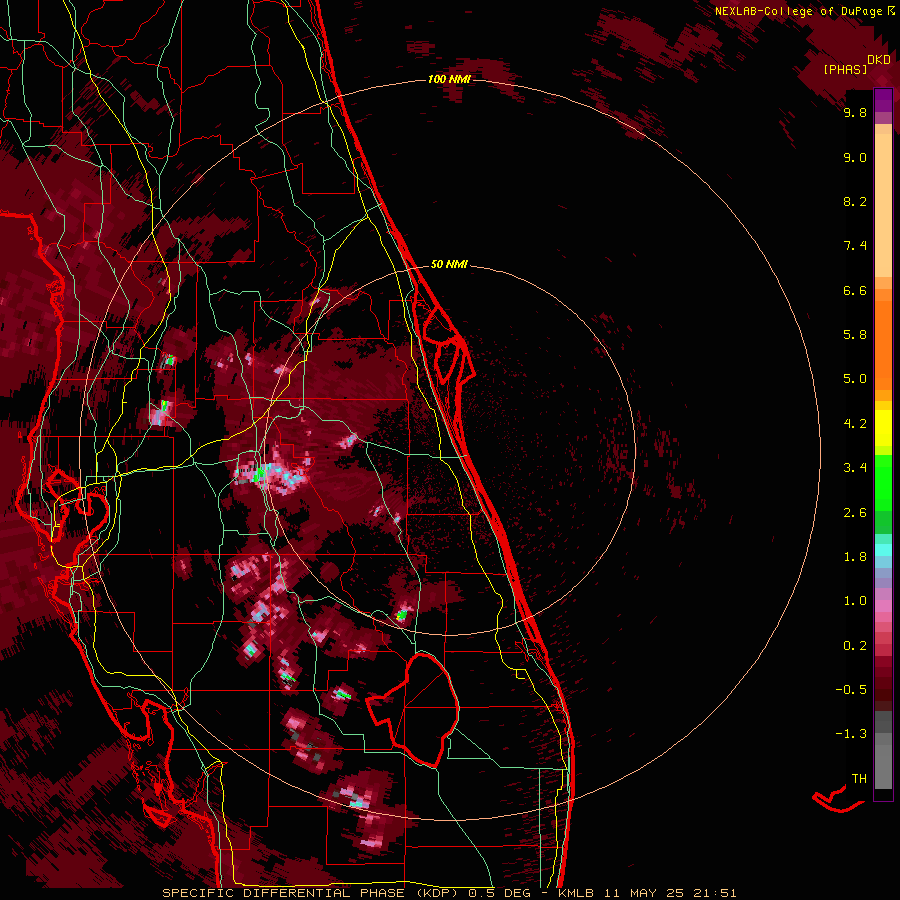Click the 5.0 value on the scale

coord(855,379)
